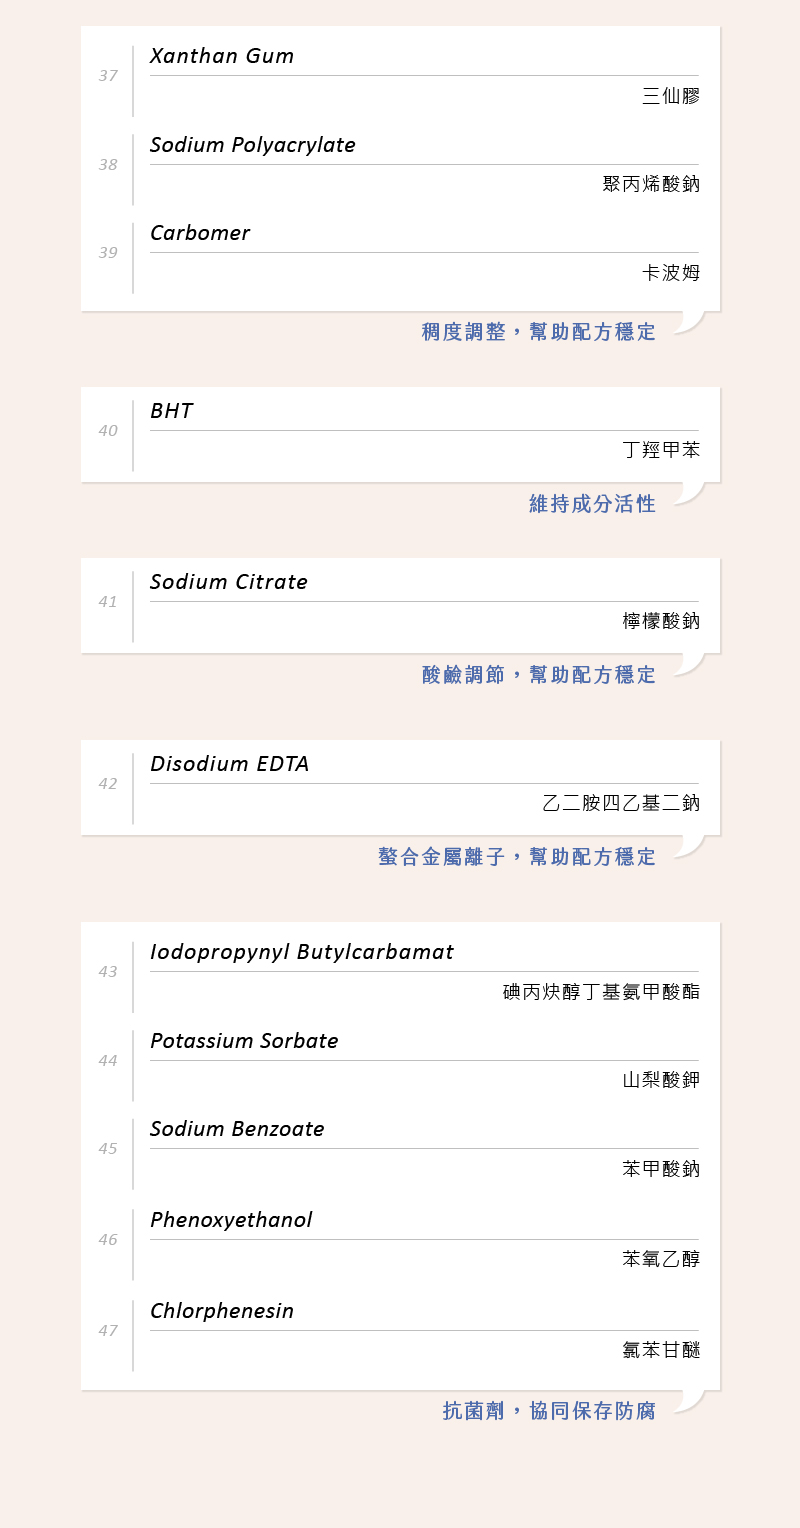Viewport: 800px width, 1528px height.
Task: Select the Sodium Benzoate entry
Action: (237, 1129)
